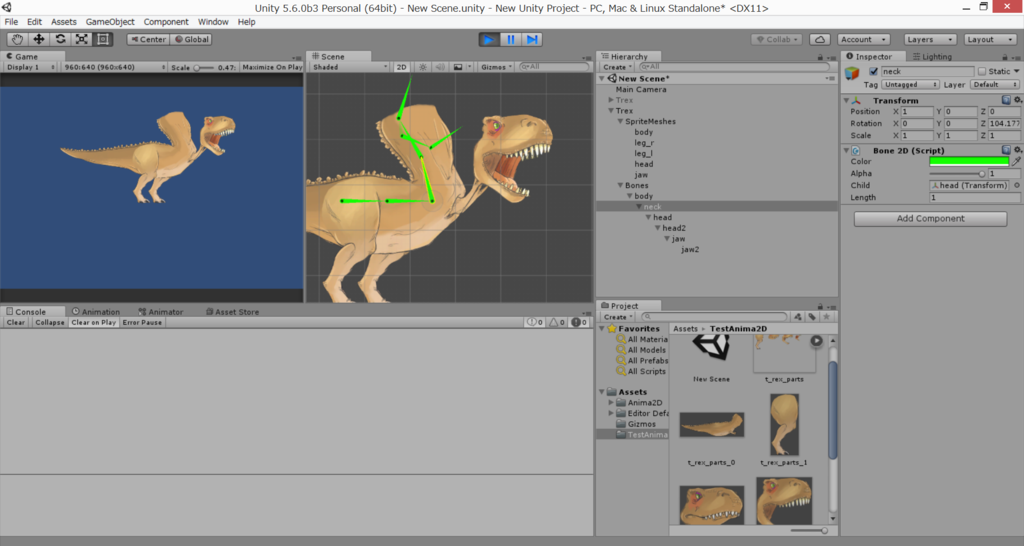Collapse the SpriteMeshes tree node

pyautogui.click(x=620, y=121)
